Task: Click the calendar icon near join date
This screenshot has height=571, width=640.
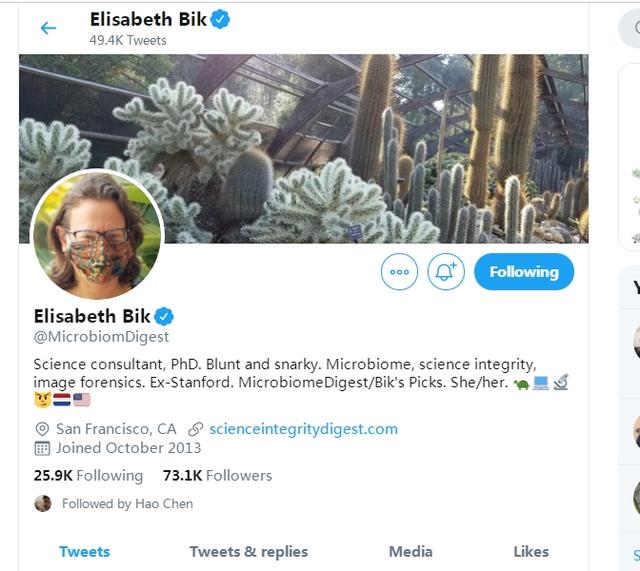Action: (x=42, y=448)
